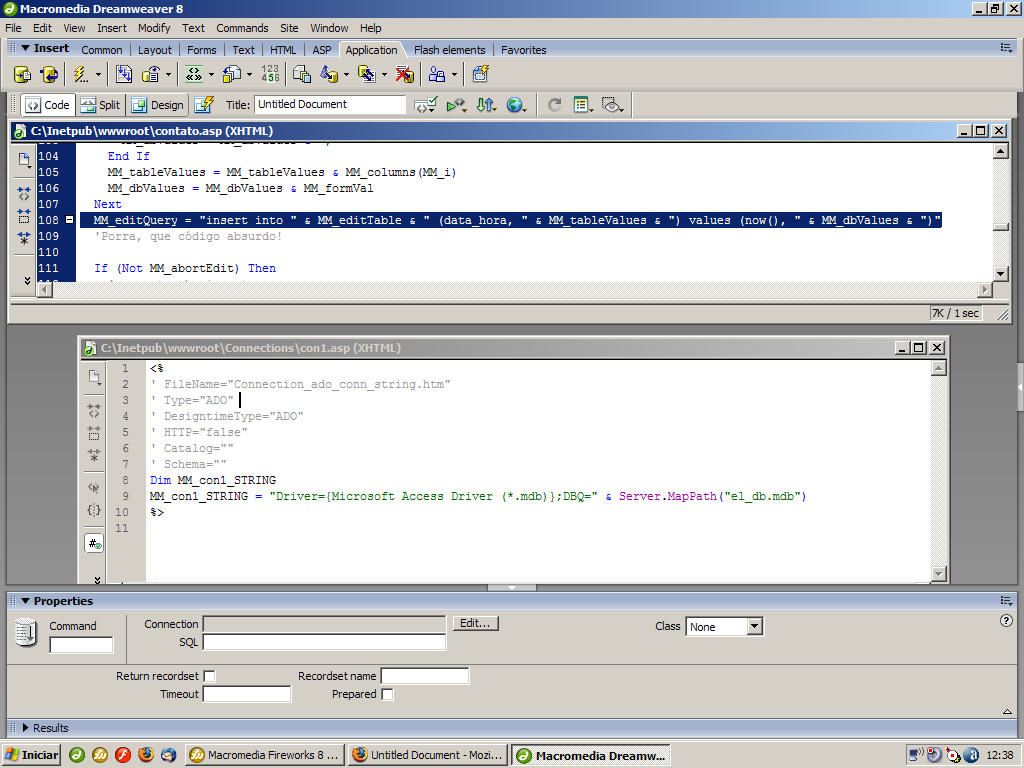Switch to Untitled Document Mozilla taskbar button
This screenshot has height=768, width=1024.
(428, 756)
